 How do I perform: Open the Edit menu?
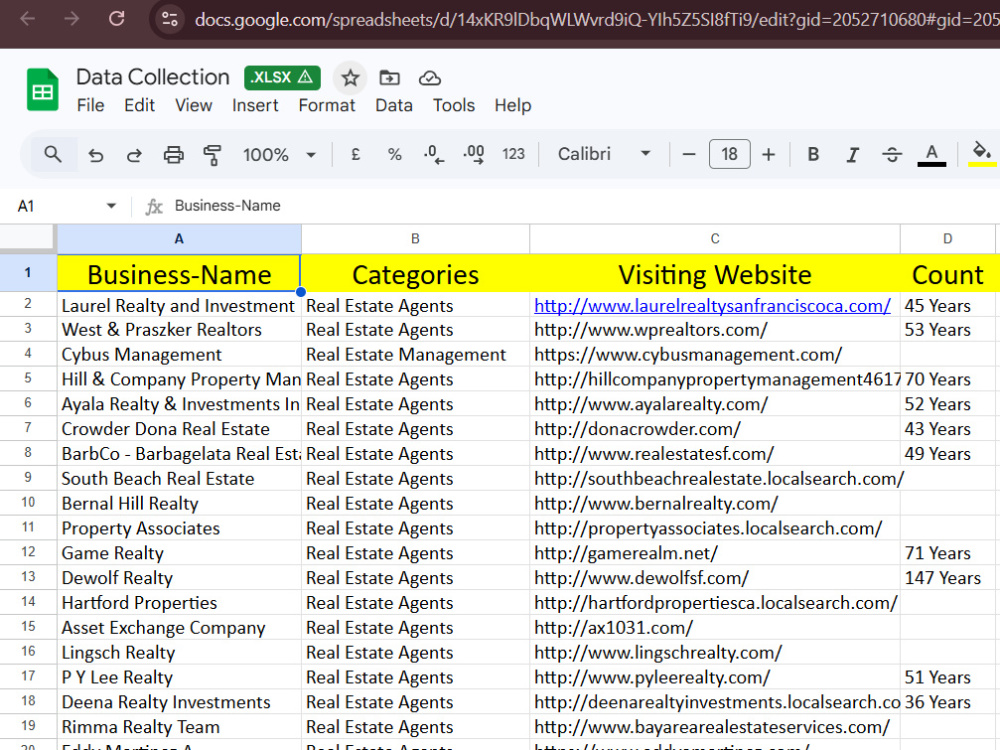click(x=139, y=105)
